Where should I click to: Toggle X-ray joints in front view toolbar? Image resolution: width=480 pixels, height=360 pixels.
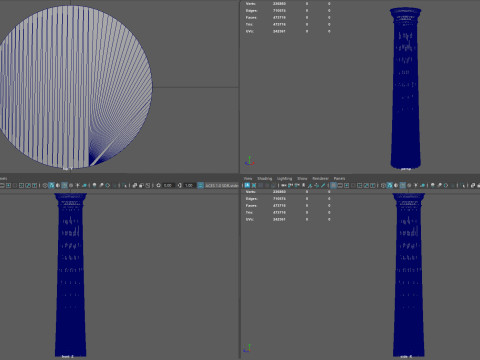148,185
